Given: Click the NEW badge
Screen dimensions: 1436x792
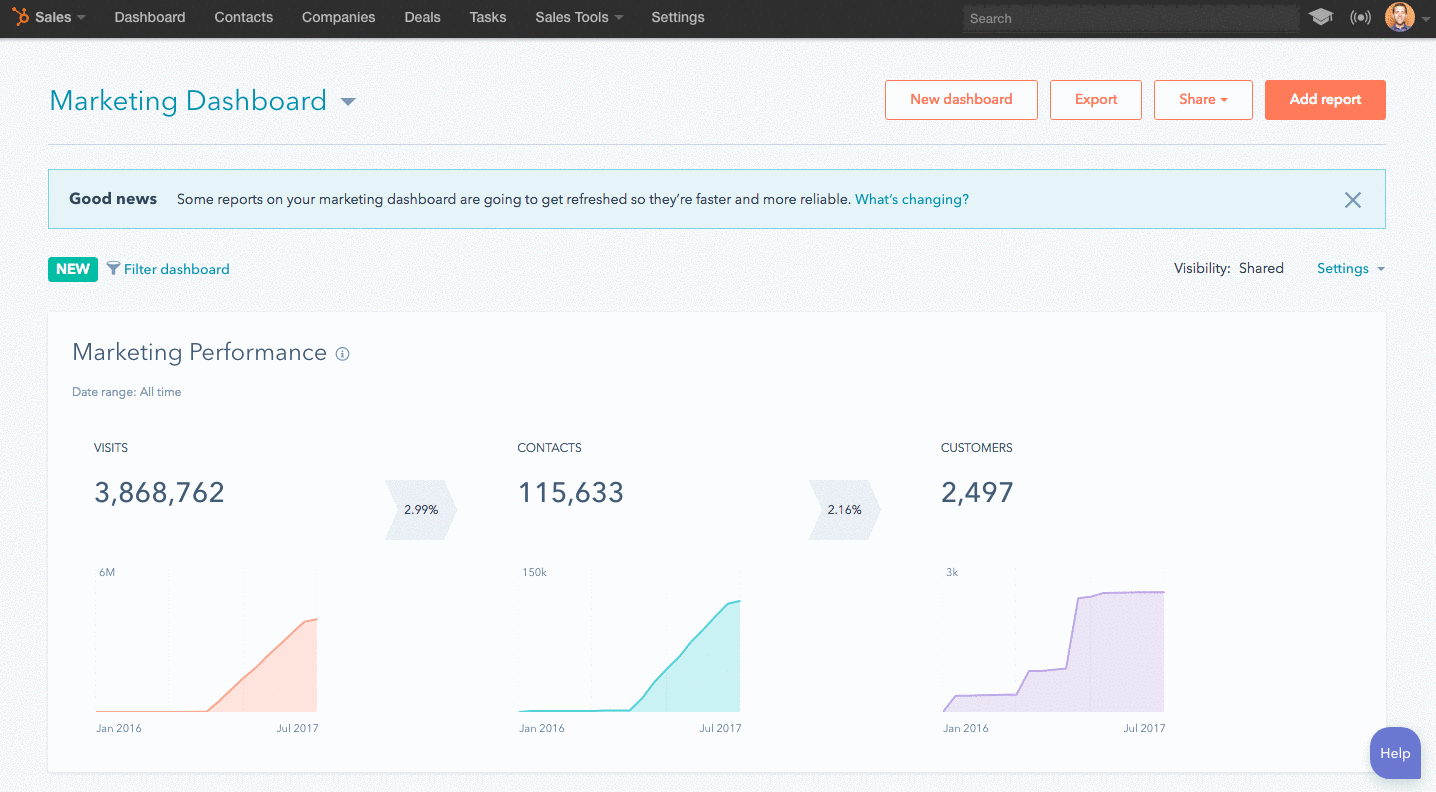Looking at the screenshot, I should pyautogui.click(x=72, y=269).
